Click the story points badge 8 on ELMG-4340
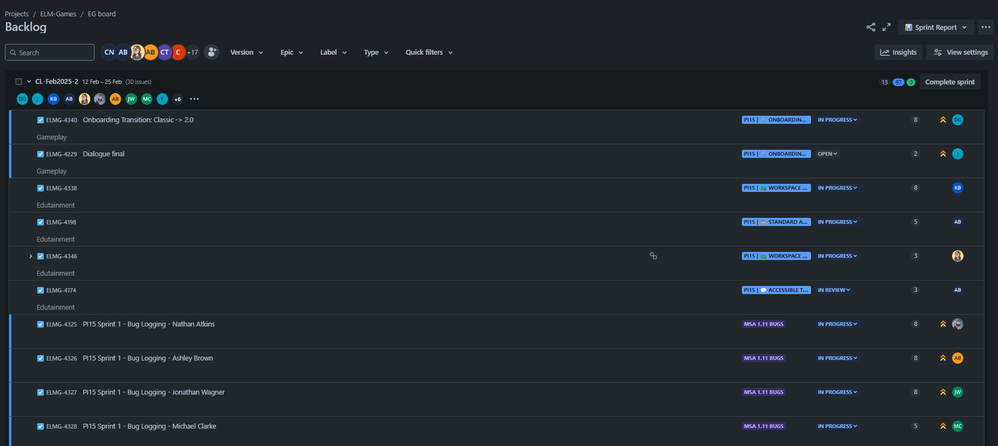 click(915, 120)
